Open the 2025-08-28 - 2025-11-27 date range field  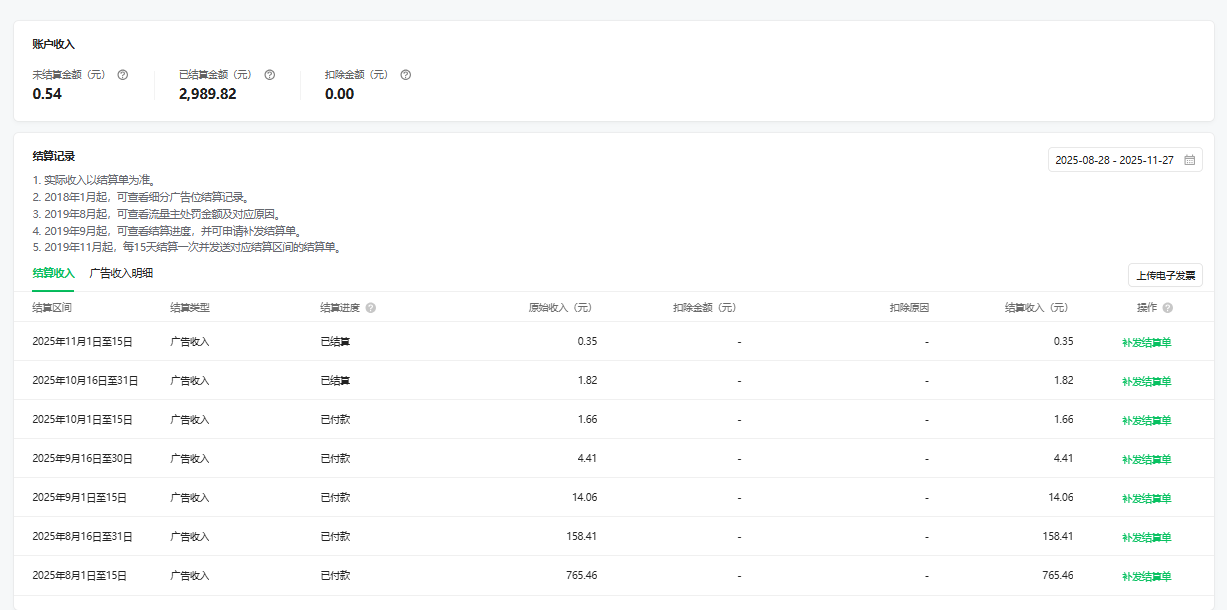(1114, 160)
